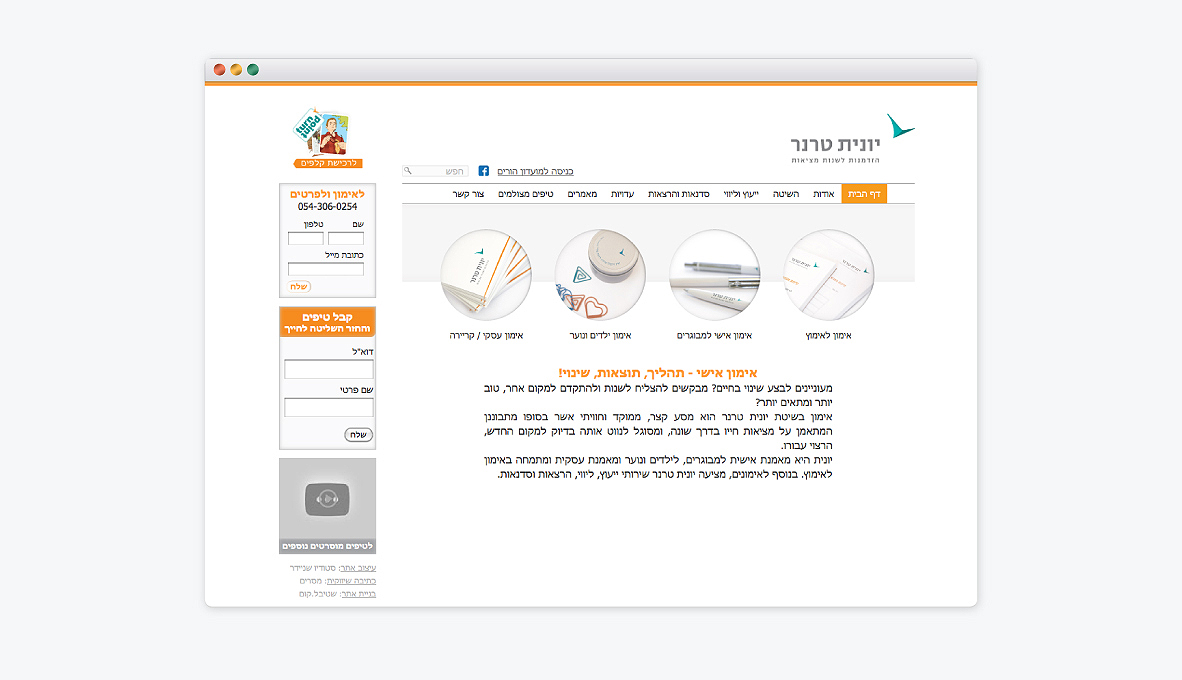Click the Facebook icon near search
This screenshot has width=1182, height=680.
pyautogui.click(x=483, y=171)
